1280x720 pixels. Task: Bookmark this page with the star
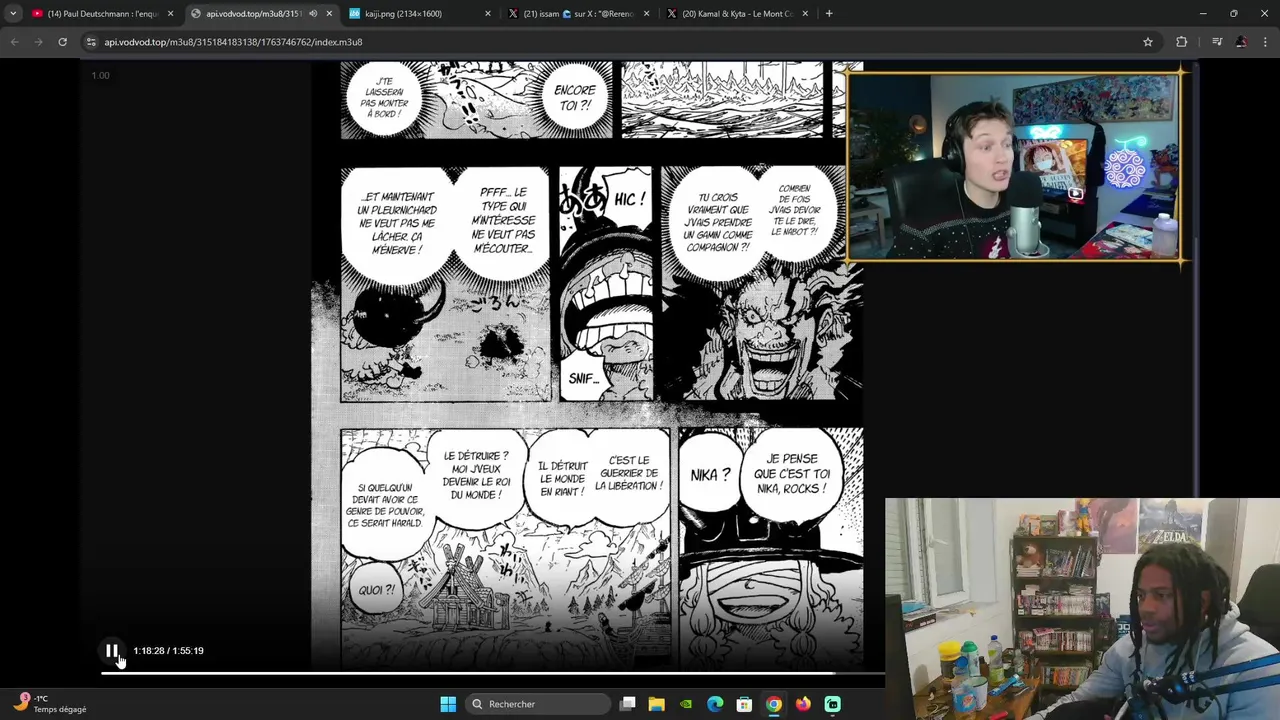[1148, 42]
